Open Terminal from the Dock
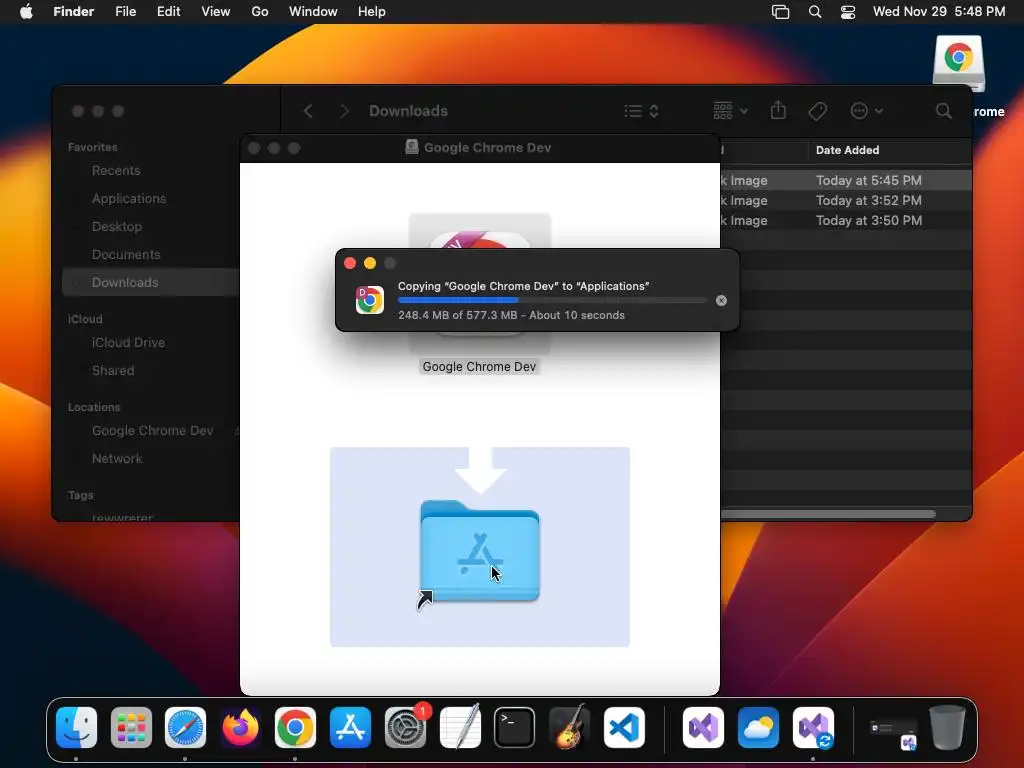This screenshot has width=1024, height=768. (515, 728)
